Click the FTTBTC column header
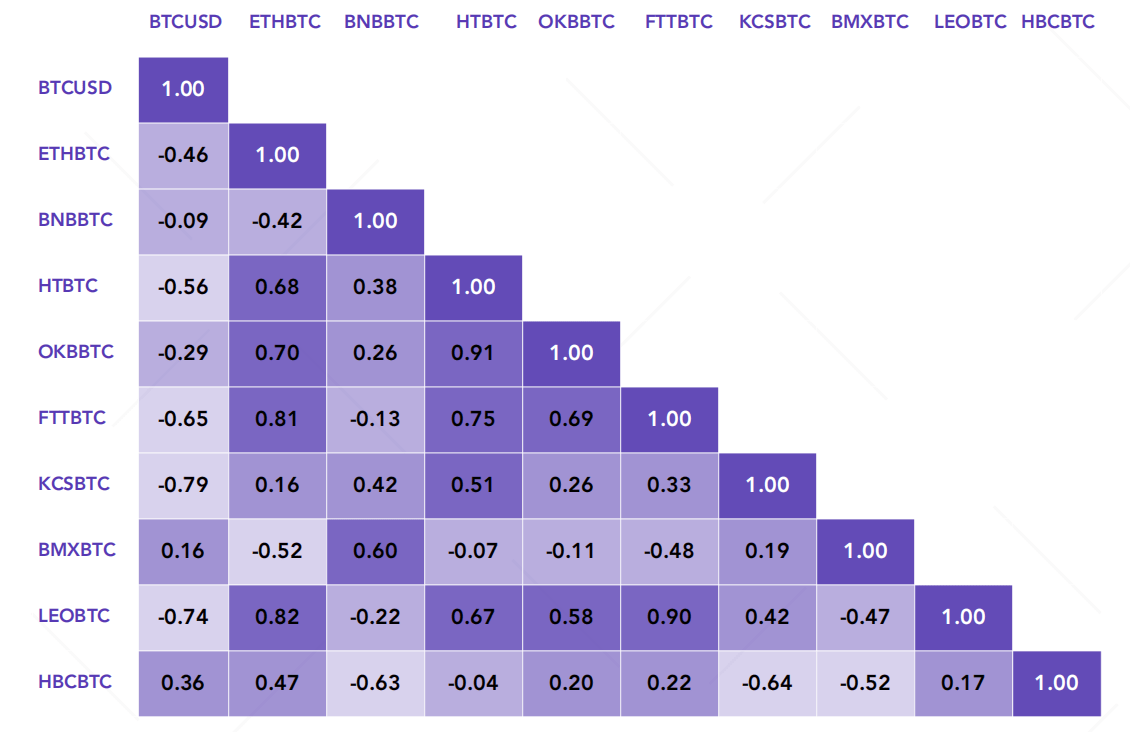 (x=681, y=21)
